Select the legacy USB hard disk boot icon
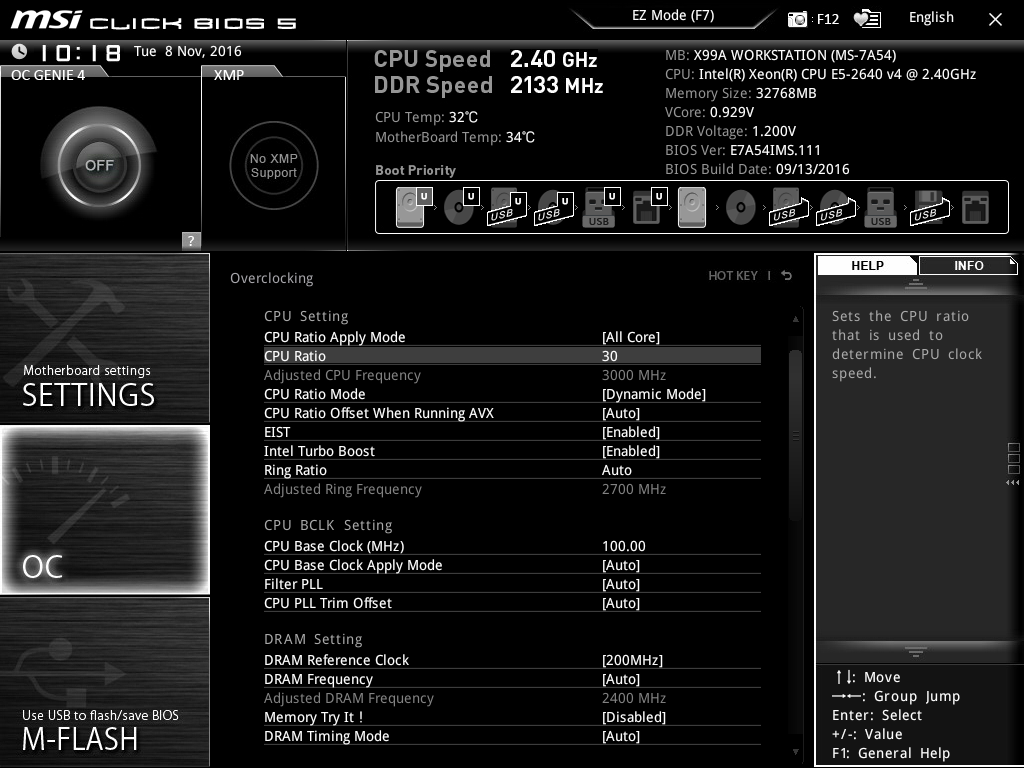The width and height of the screenshot is (1024, 768). coord(789,207)
